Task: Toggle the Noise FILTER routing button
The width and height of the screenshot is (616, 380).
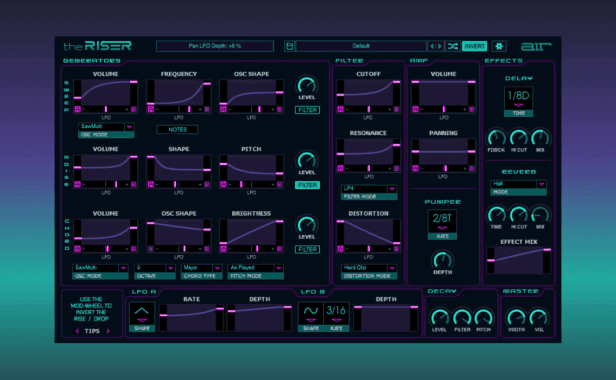Action: tap(307, 185)
